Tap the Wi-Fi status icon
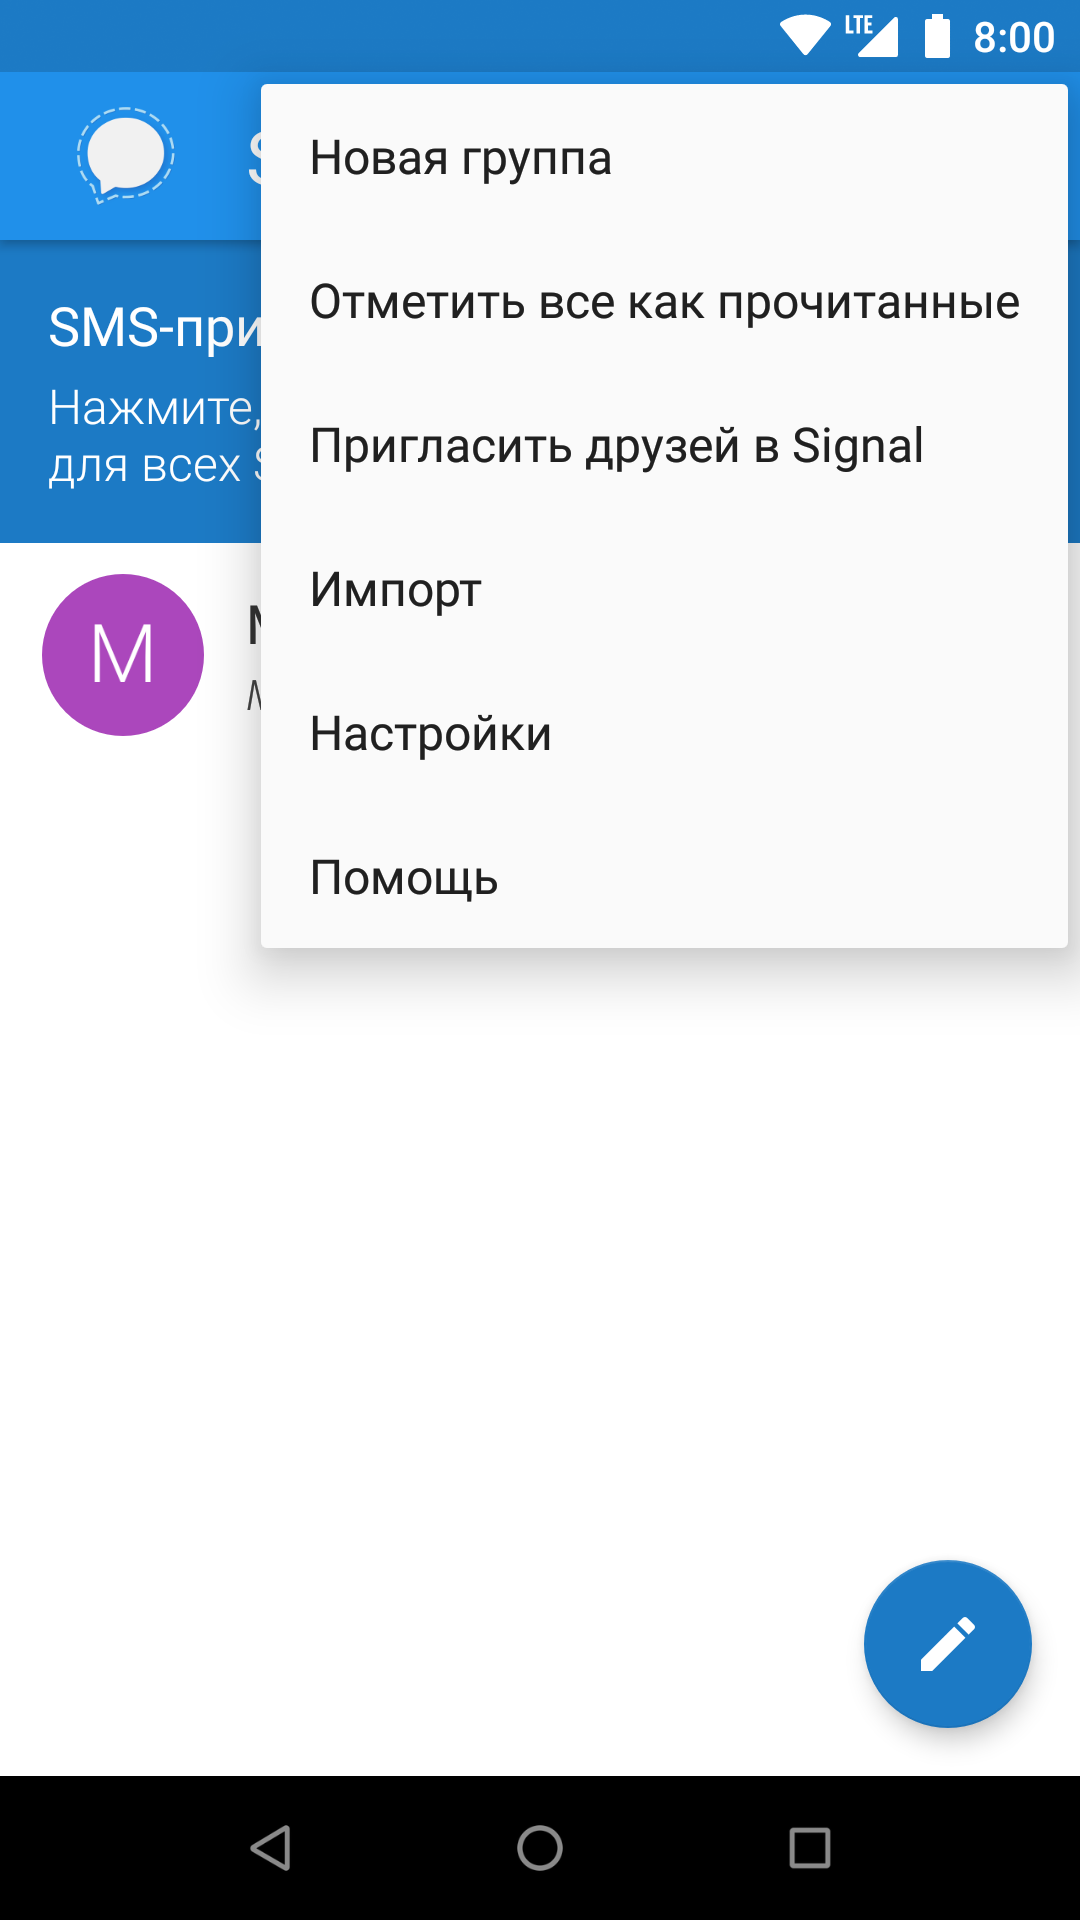Image resolution: width=1080 pixels, height=1920 pixels. click(805, 36)
